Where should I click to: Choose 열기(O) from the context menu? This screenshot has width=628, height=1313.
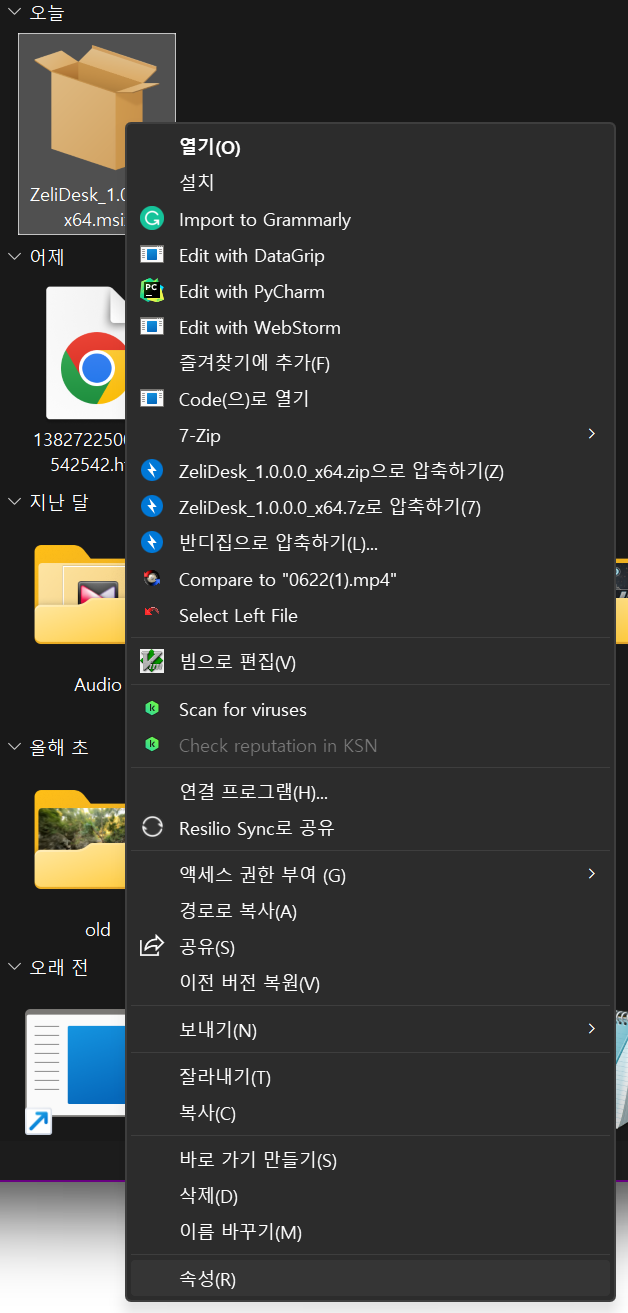(370, 147)
